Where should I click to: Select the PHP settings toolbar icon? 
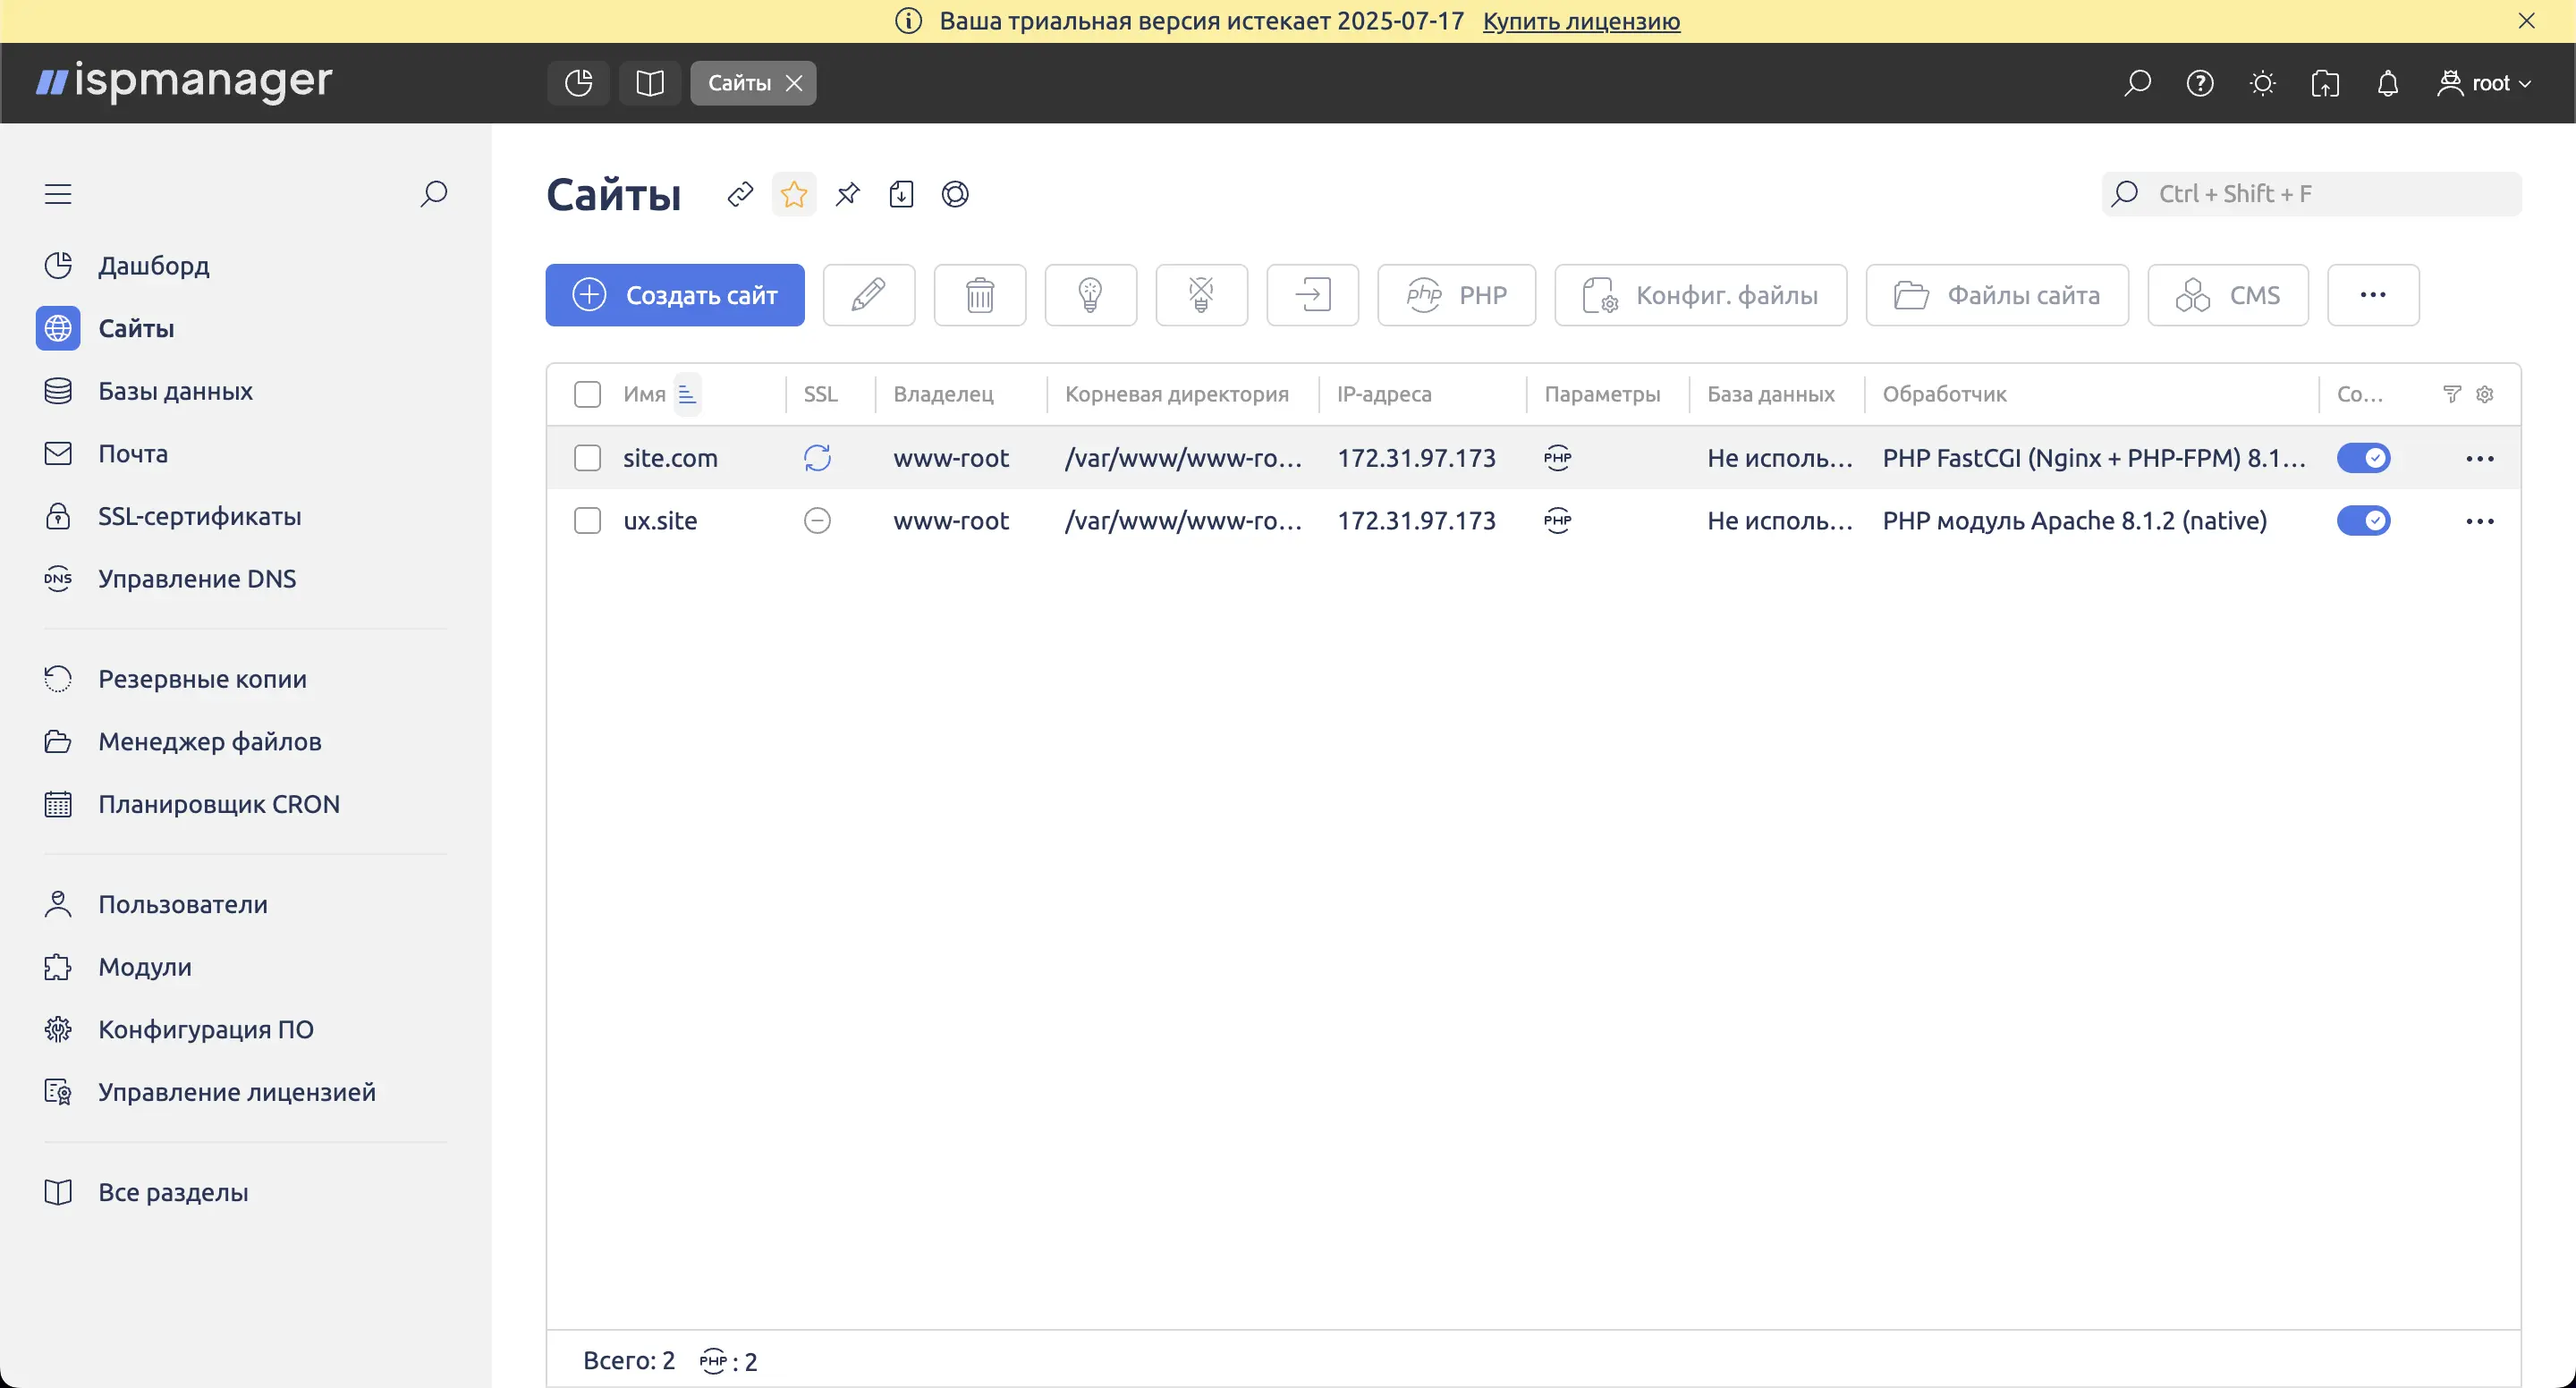pyautogui.click(x=1455, y=294)
